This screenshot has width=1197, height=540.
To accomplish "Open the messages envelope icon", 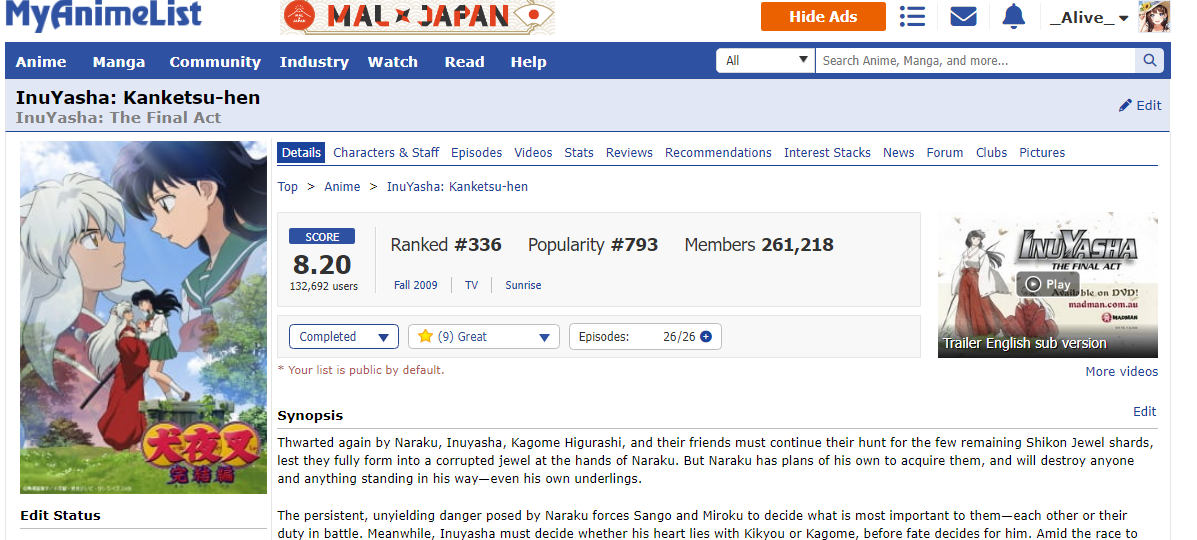I will 963,16.
